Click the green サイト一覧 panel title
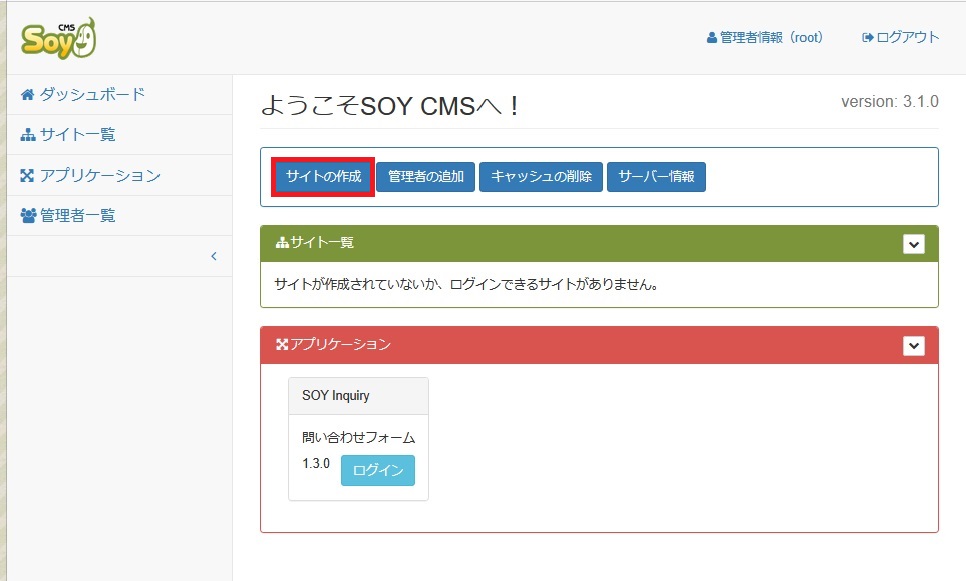966x581 pixels. pyautogui.click(x=315, y=243)
